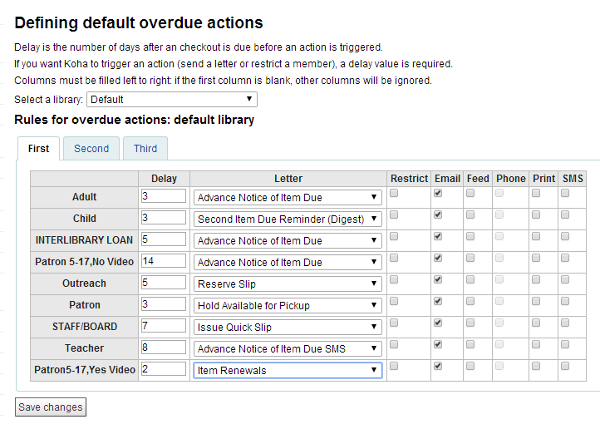Open Item Renewals dropdown for Patron5-17,Yes Video
Screen dimensions: 600x429
point(287,370)
